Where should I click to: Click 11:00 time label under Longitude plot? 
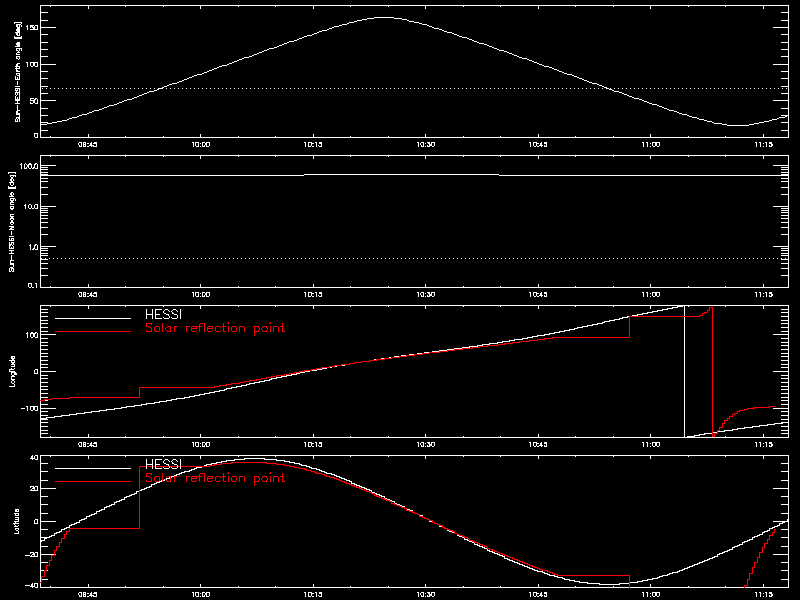[651, 445]
